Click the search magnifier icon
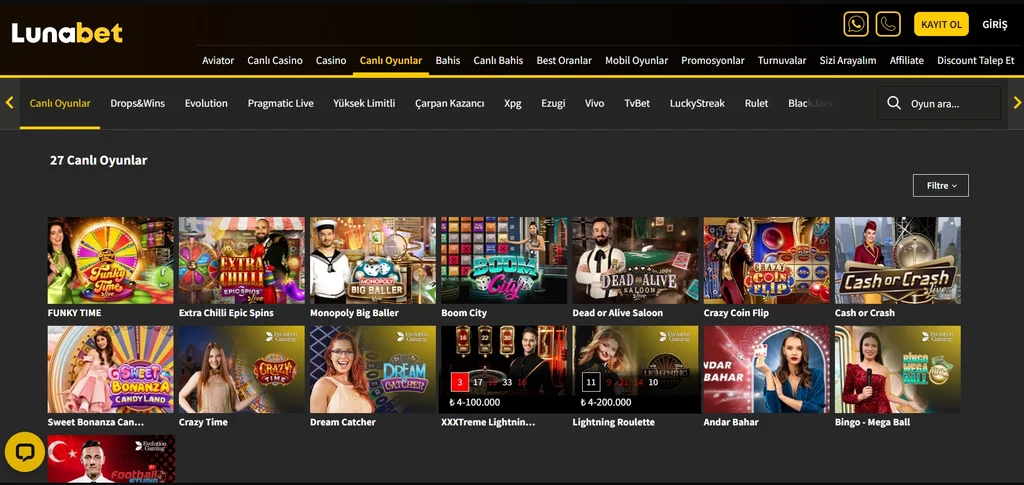 click(x=894, y=103)
